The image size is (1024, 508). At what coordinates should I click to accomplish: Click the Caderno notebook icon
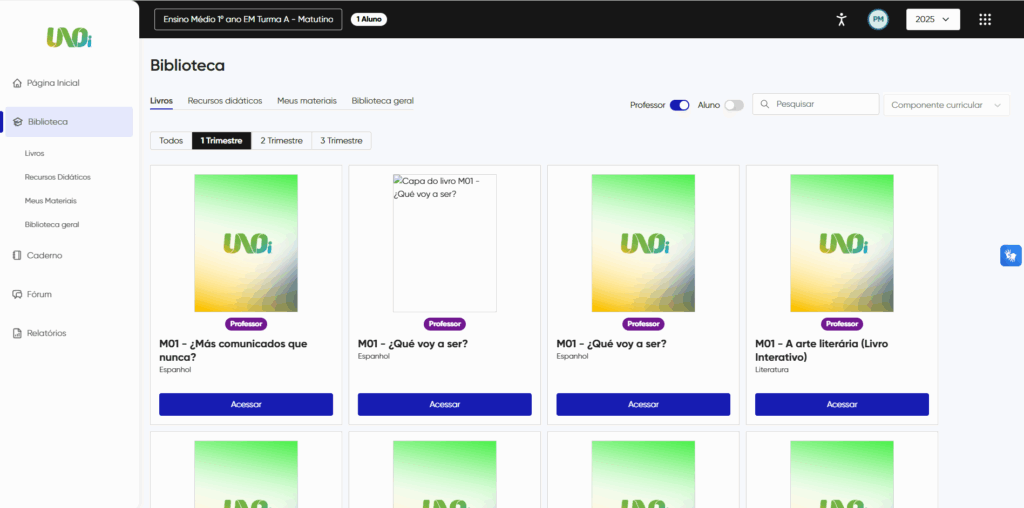17,255
